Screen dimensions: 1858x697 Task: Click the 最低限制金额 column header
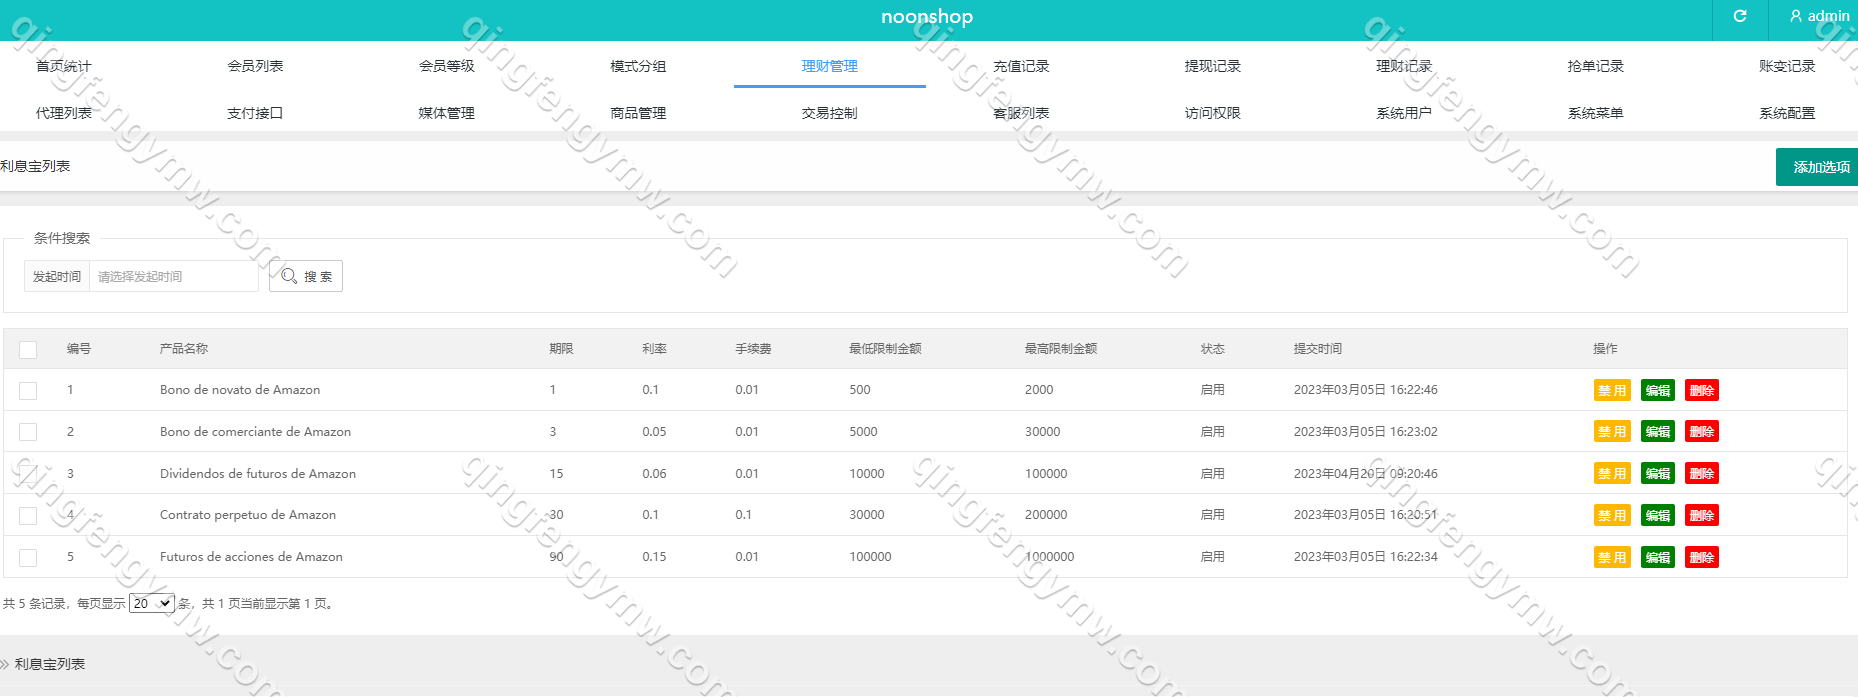pyautogui.click(x=885, y=349)
